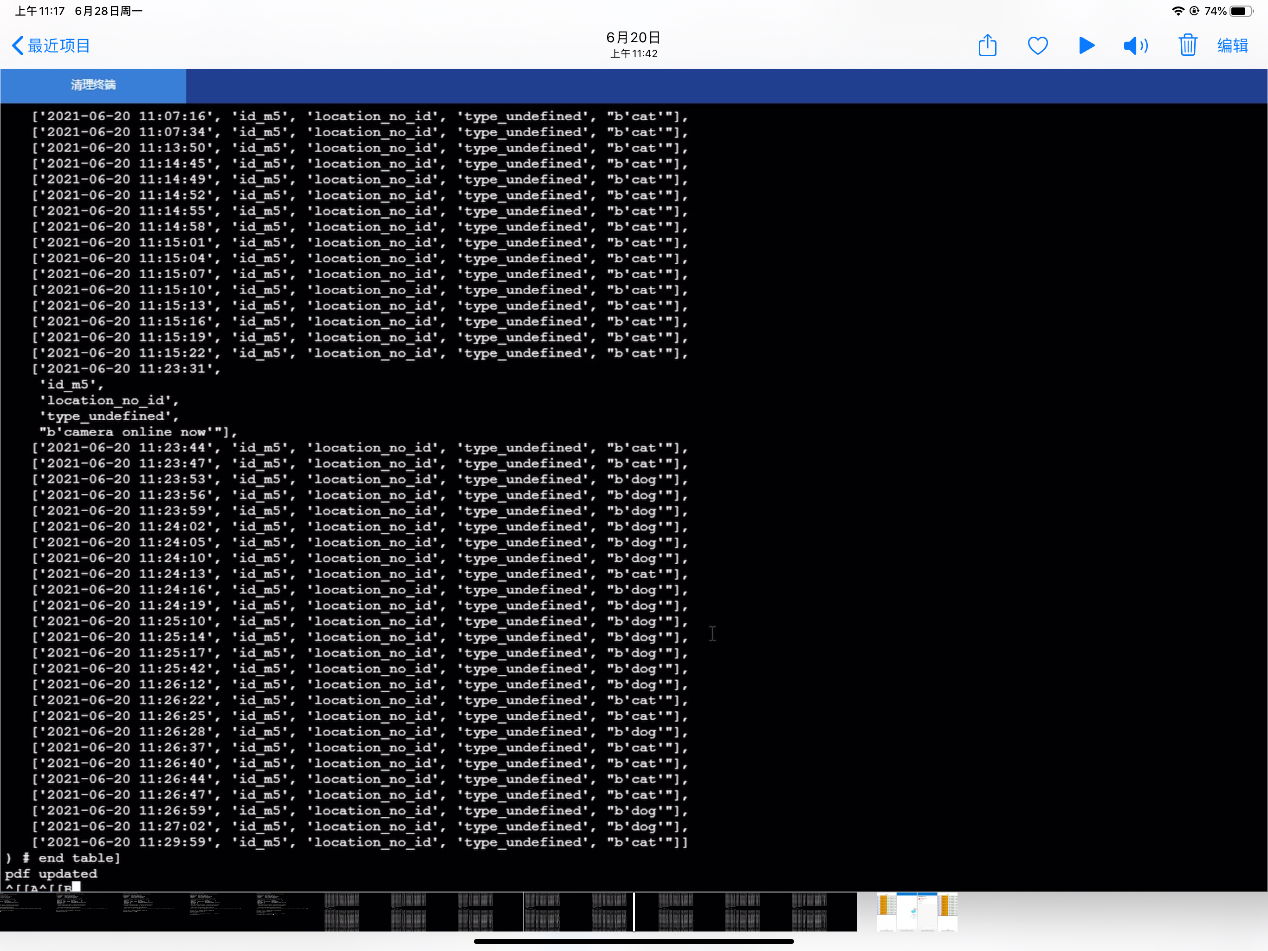The image size is (1268, 951).
Task: Click the 清理终端 tab in the terminal
Action: [x=93, y=85]
